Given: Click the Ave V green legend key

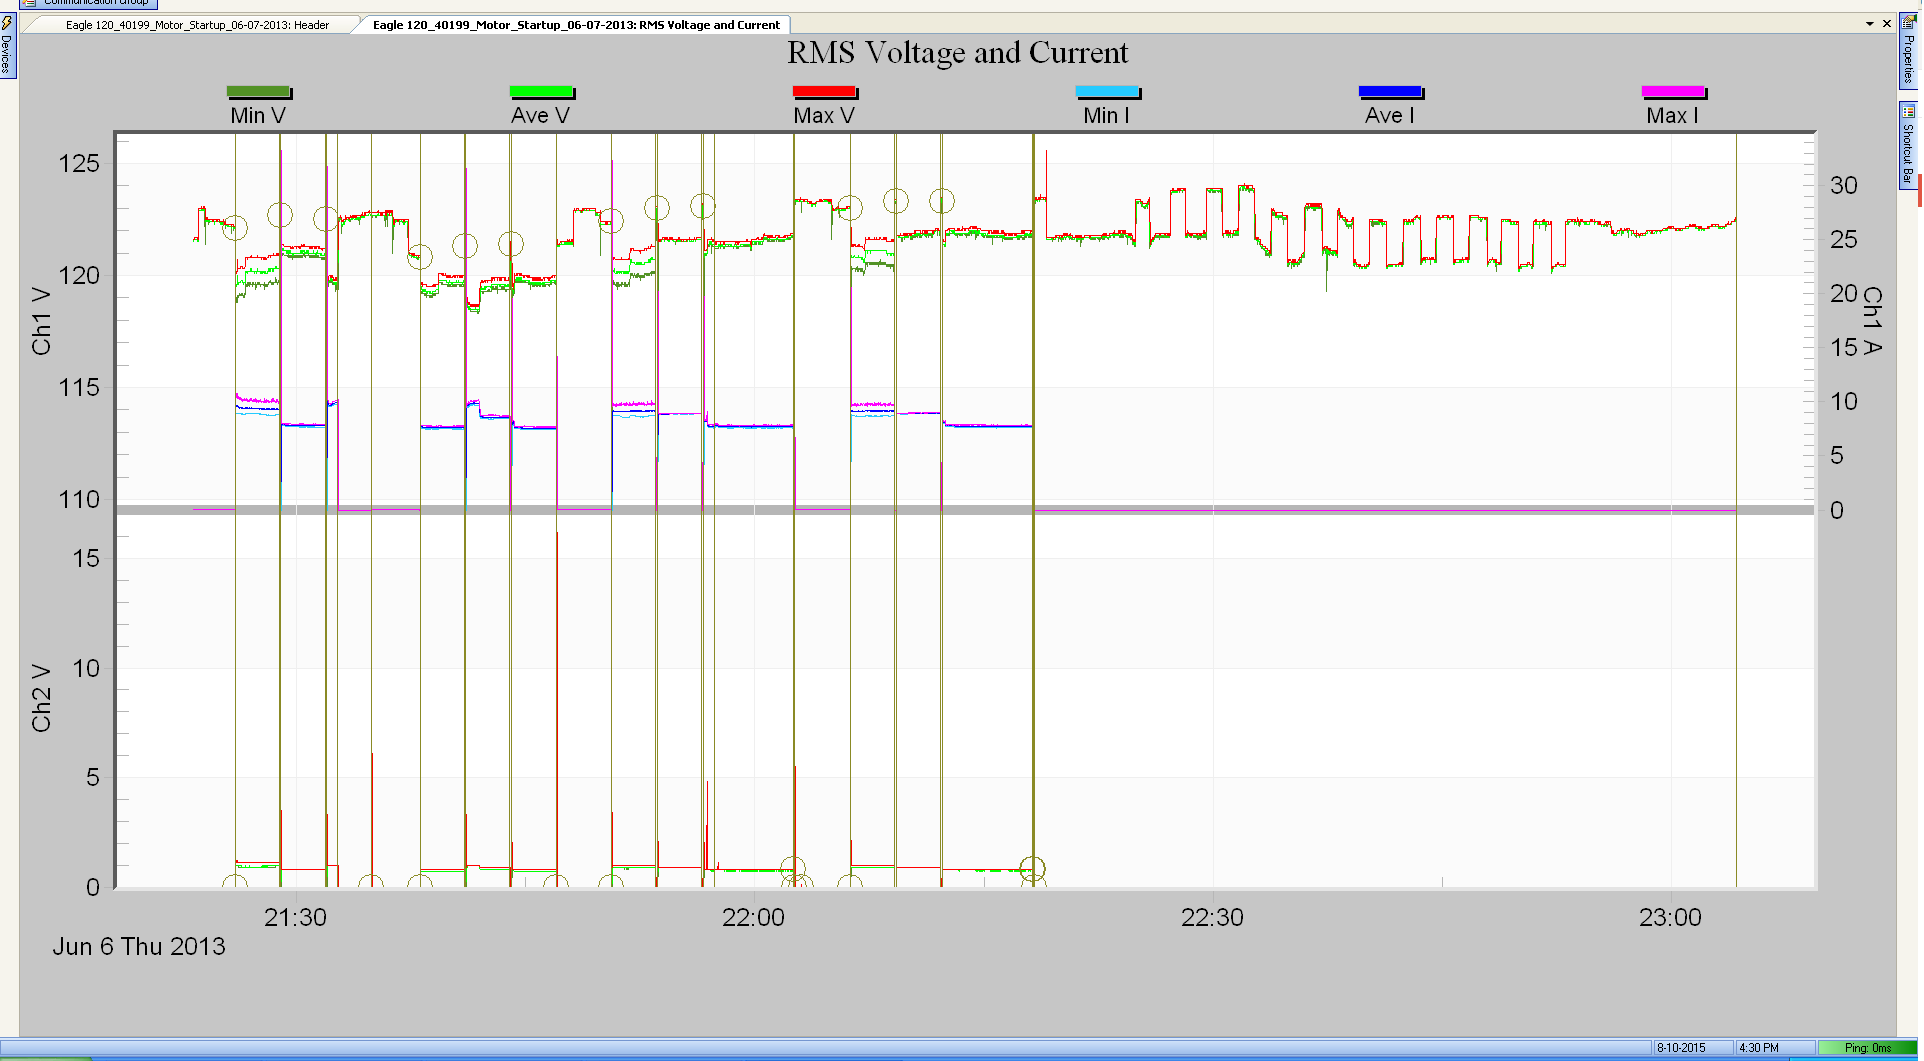Looking at the screenshot, I should 541,91.
